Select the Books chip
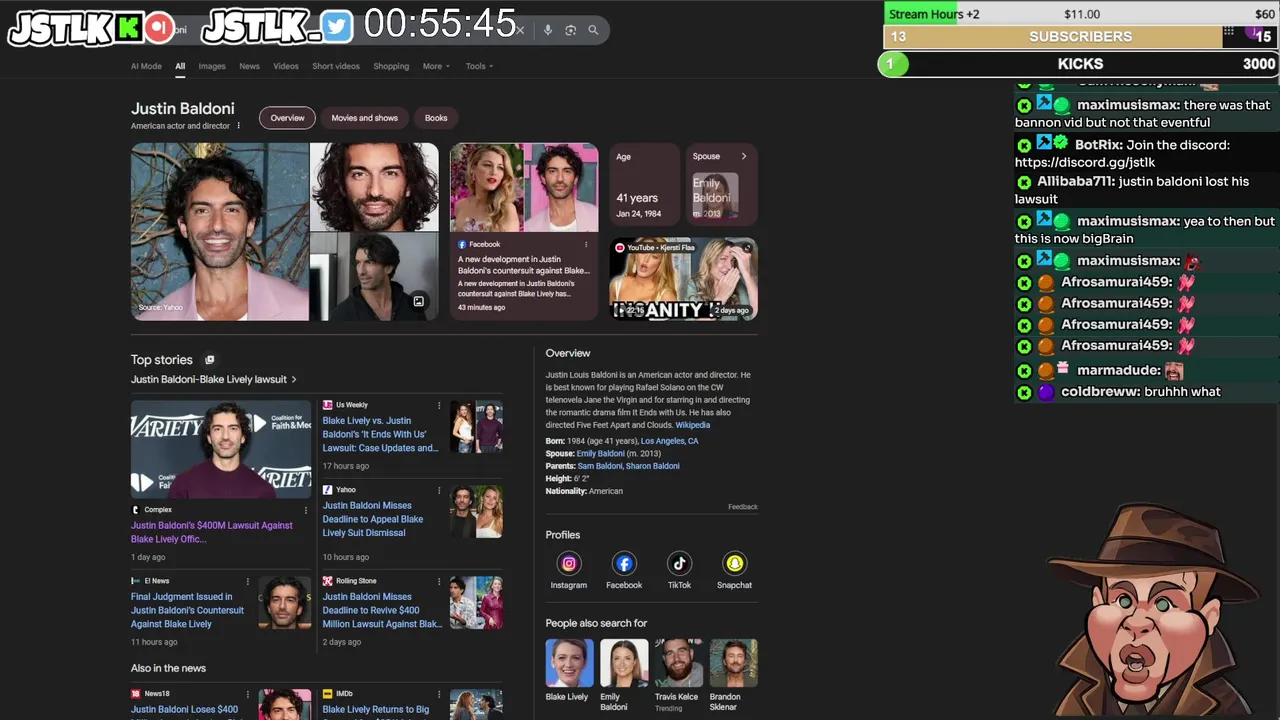 coord(436,118)
